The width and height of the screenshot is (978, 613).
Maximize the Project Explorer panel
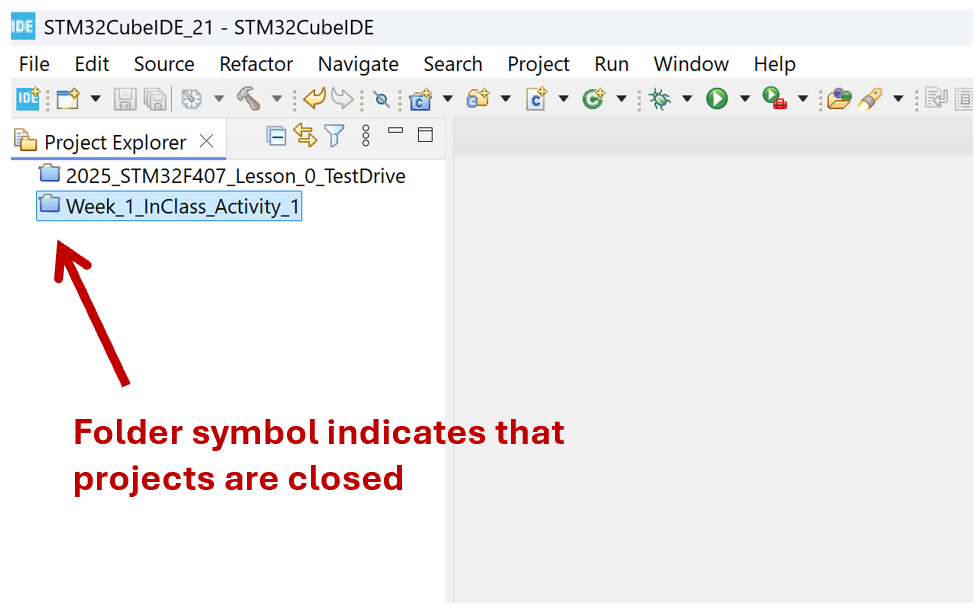coord(425,135)
